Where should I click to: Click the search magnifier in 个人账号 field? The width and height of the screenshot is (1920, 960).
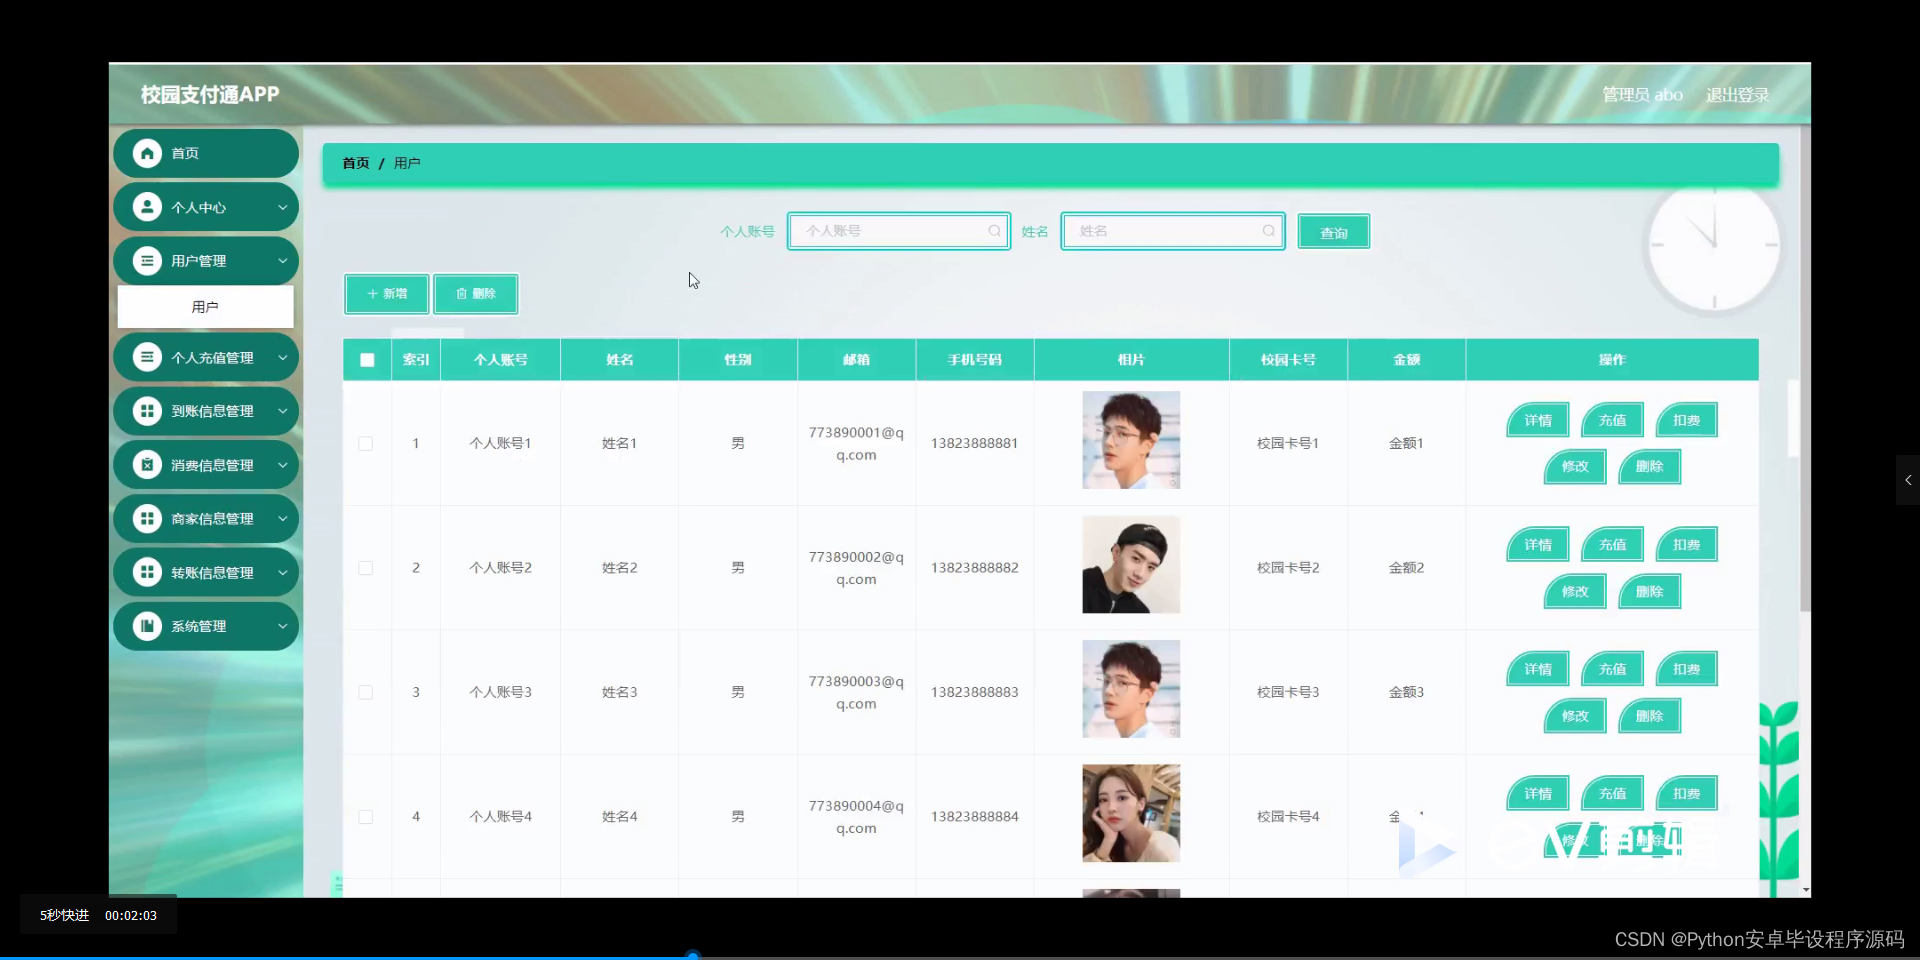coord(994,231)
